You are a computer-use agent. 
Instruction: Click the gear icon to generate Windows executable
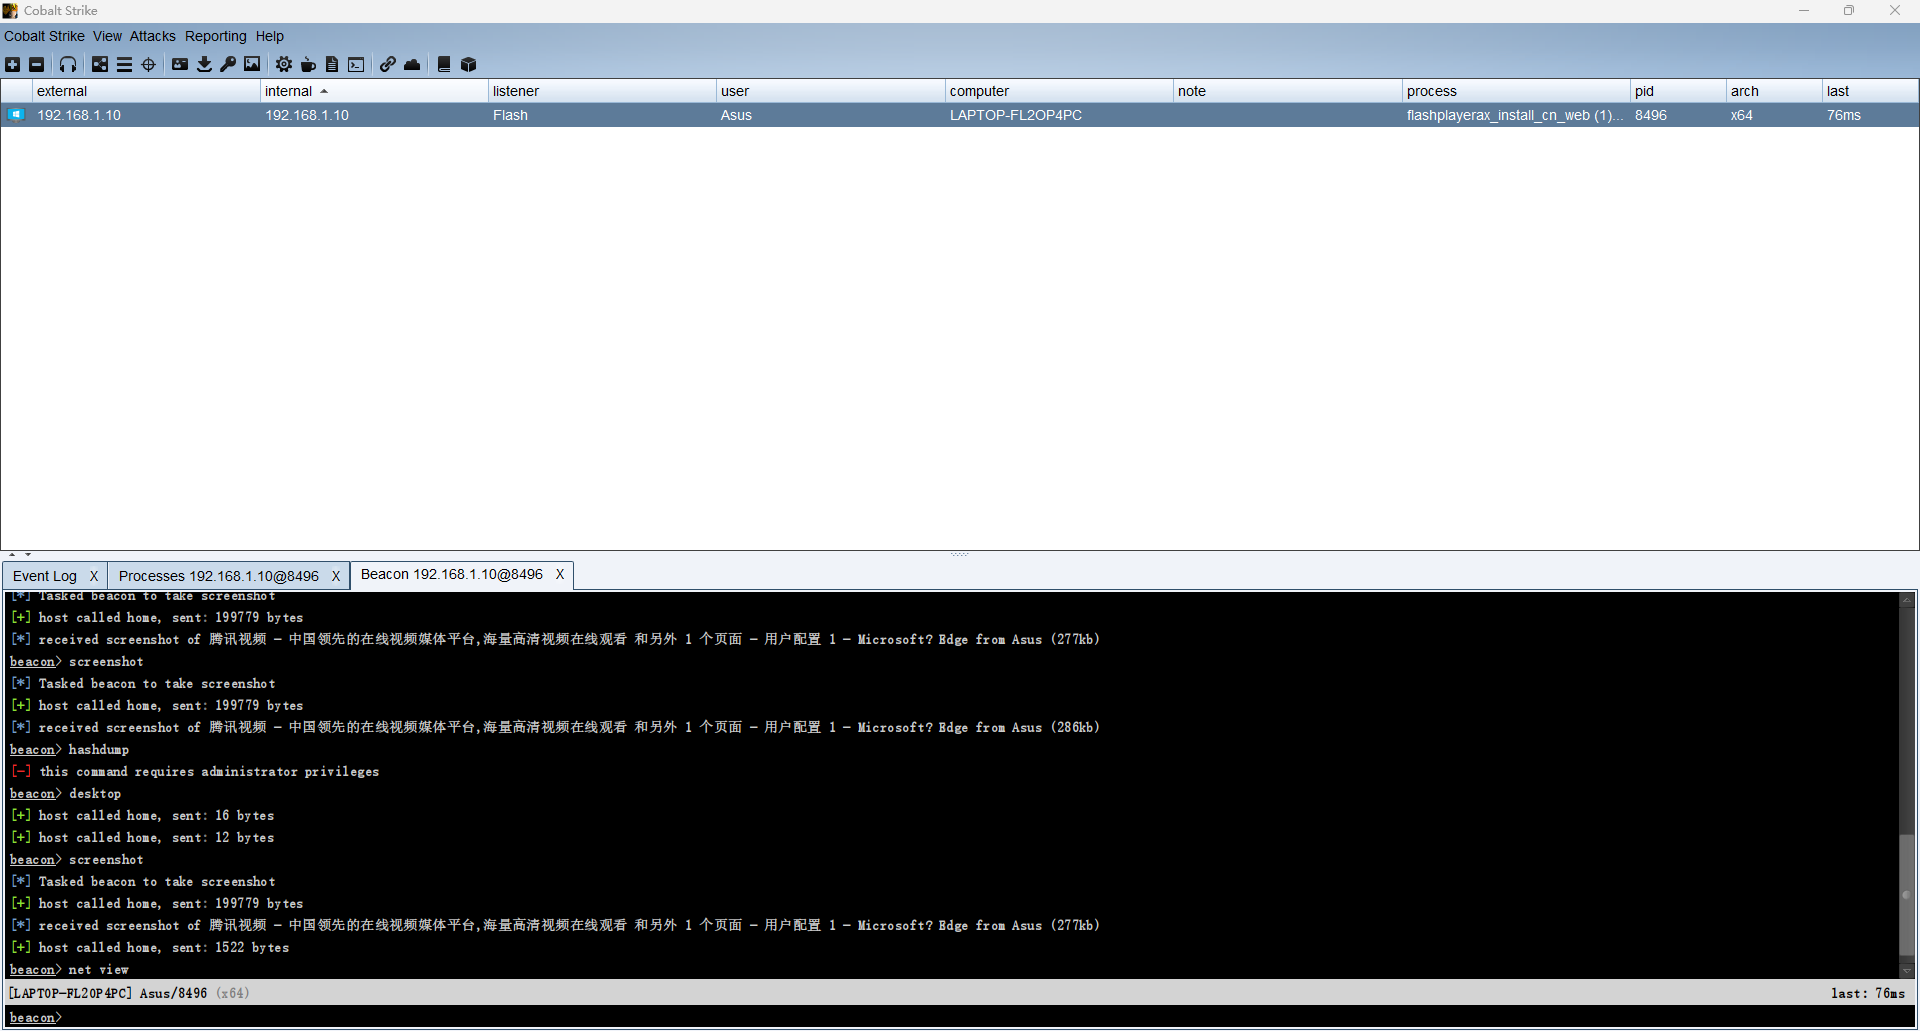(284, 65)
